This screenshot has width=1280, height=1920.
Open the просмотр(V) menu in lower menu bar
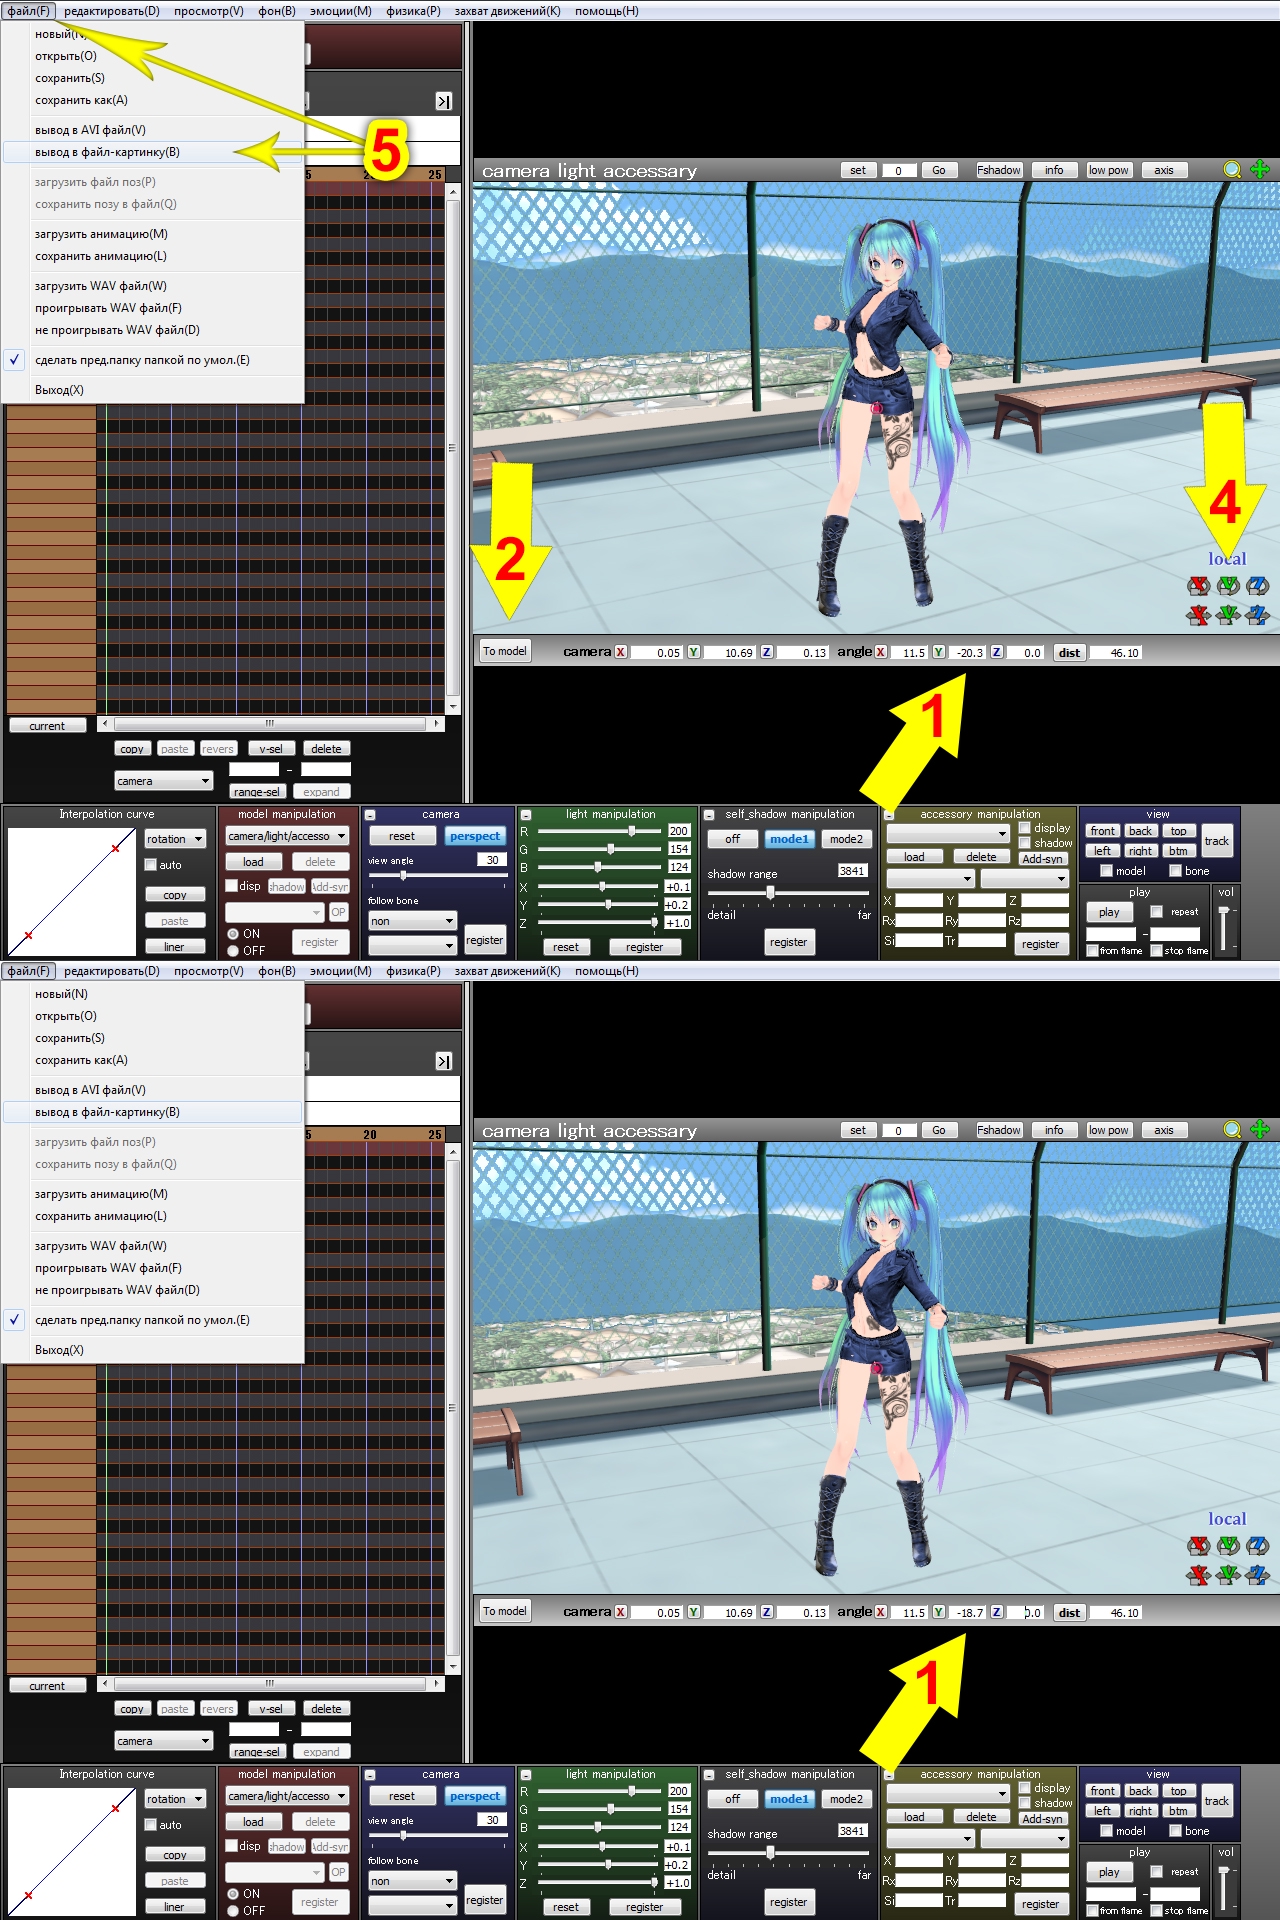[x=209, y=971]
